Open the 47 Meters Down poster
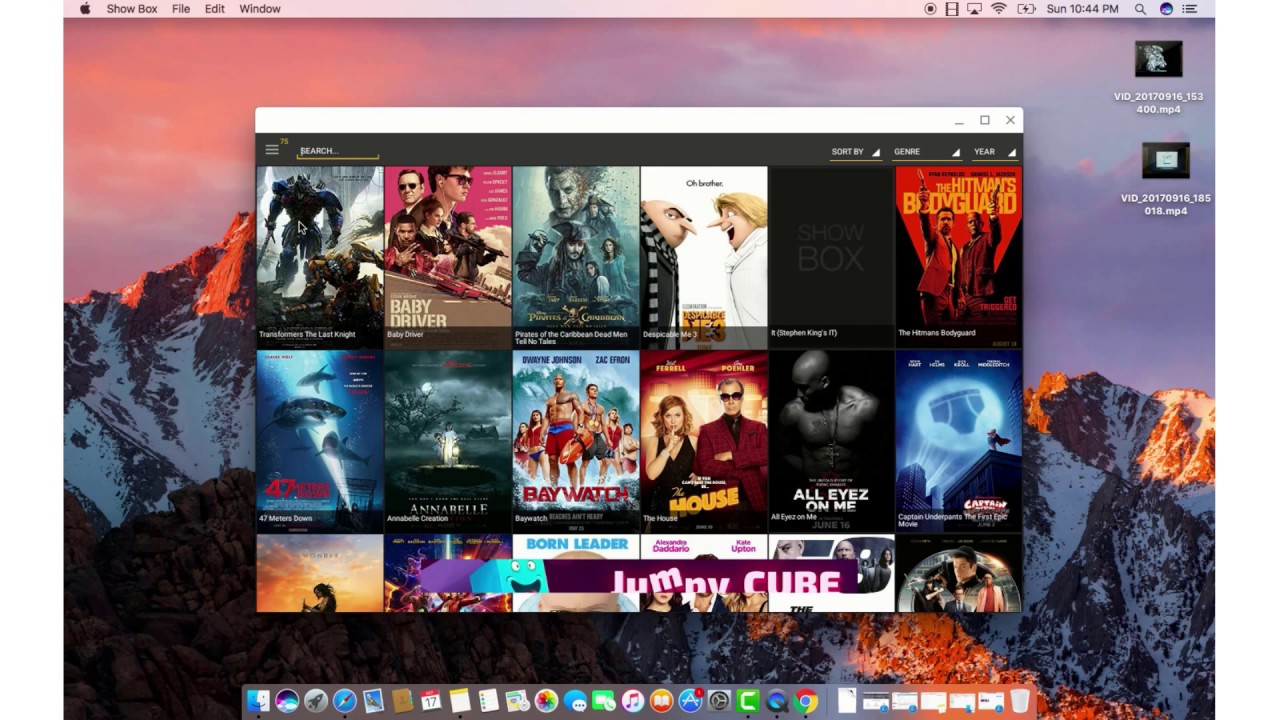Screen dimensions: 1280x720 pos(320,441)
